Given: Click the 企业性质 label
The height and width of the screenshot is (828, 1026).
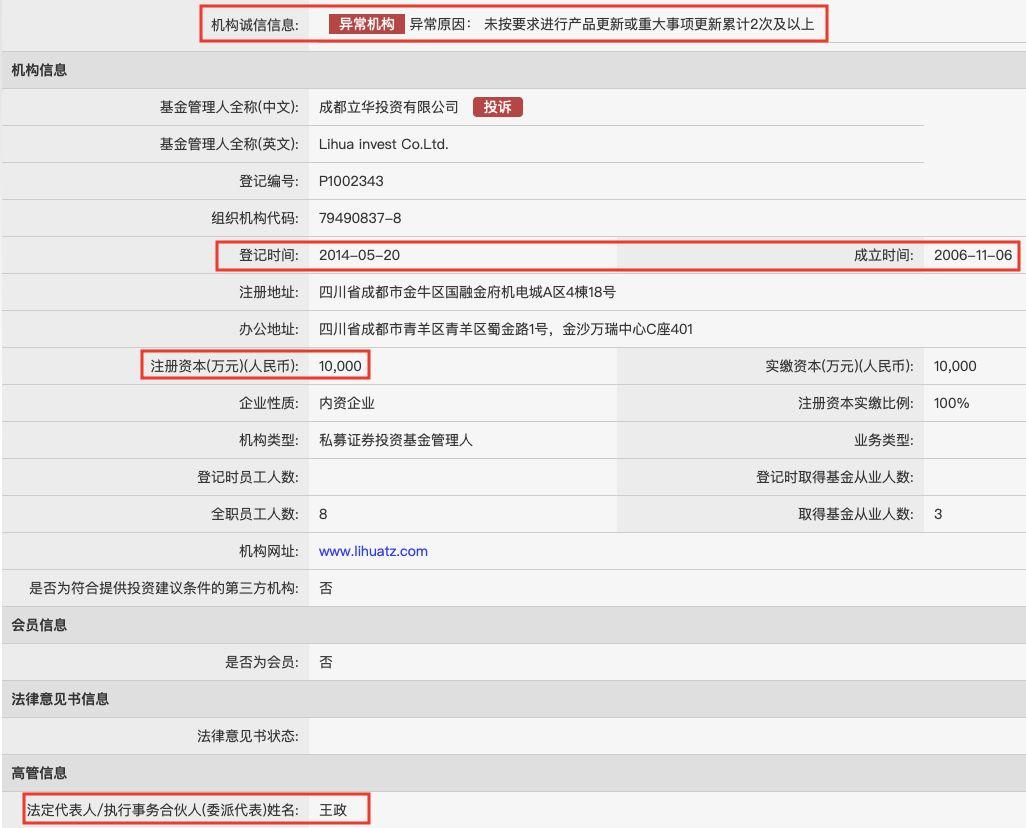Looking at the screenshot, I should click(x=269, y=403).
